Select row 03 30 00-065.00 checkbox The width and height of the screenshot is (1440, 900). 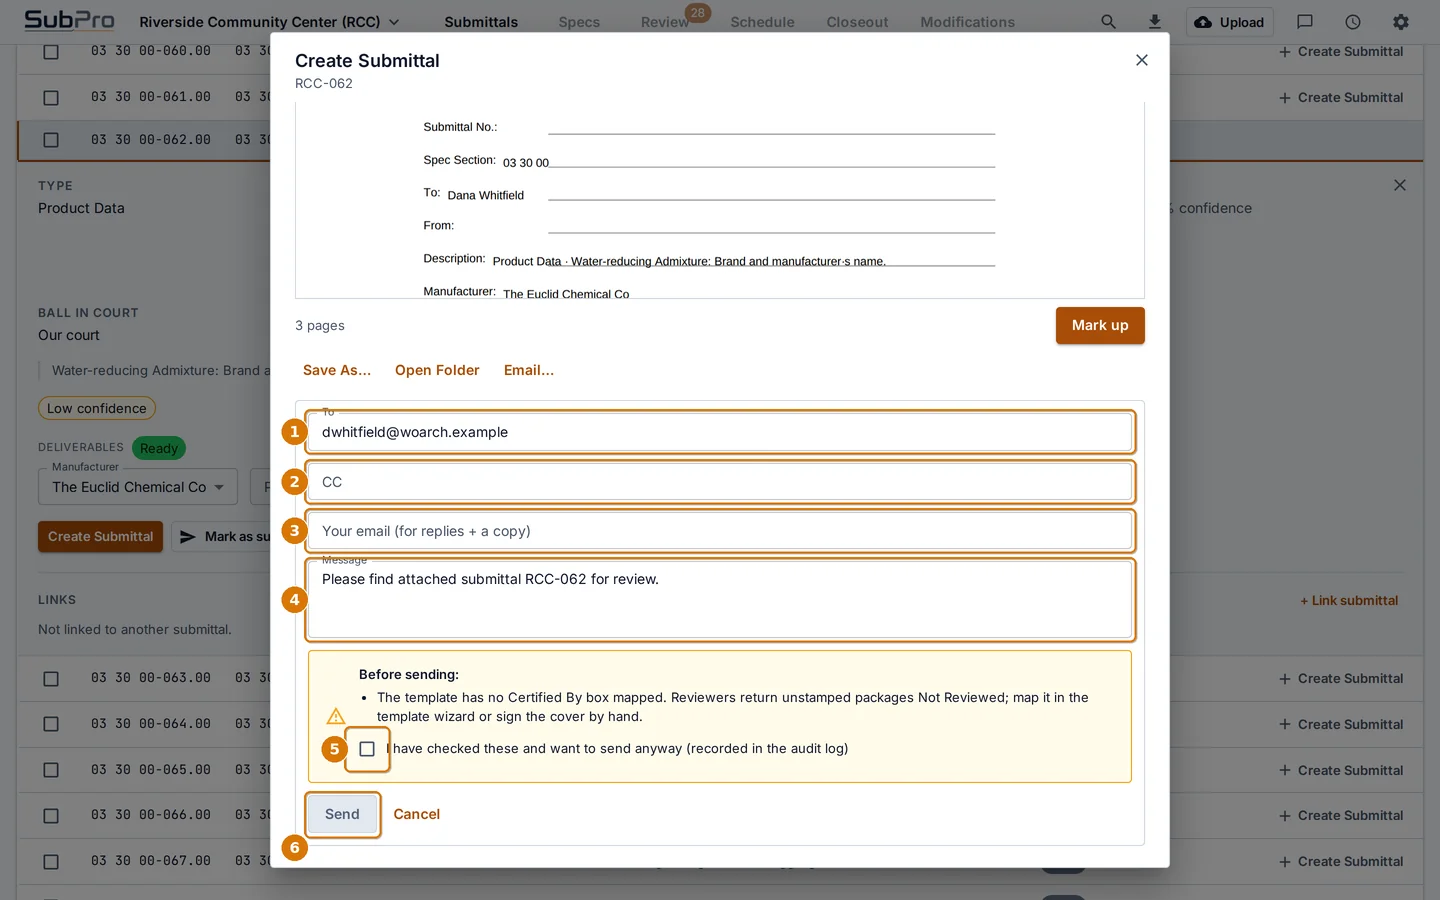tap(51, 770)
